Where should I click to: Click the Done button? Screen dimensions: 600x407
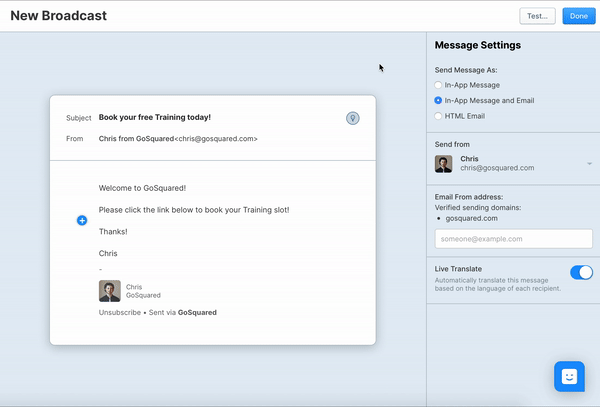pos(578,16)
